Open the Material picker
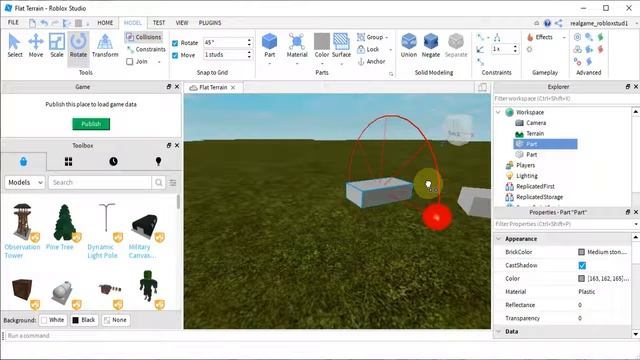 (297, 46)
